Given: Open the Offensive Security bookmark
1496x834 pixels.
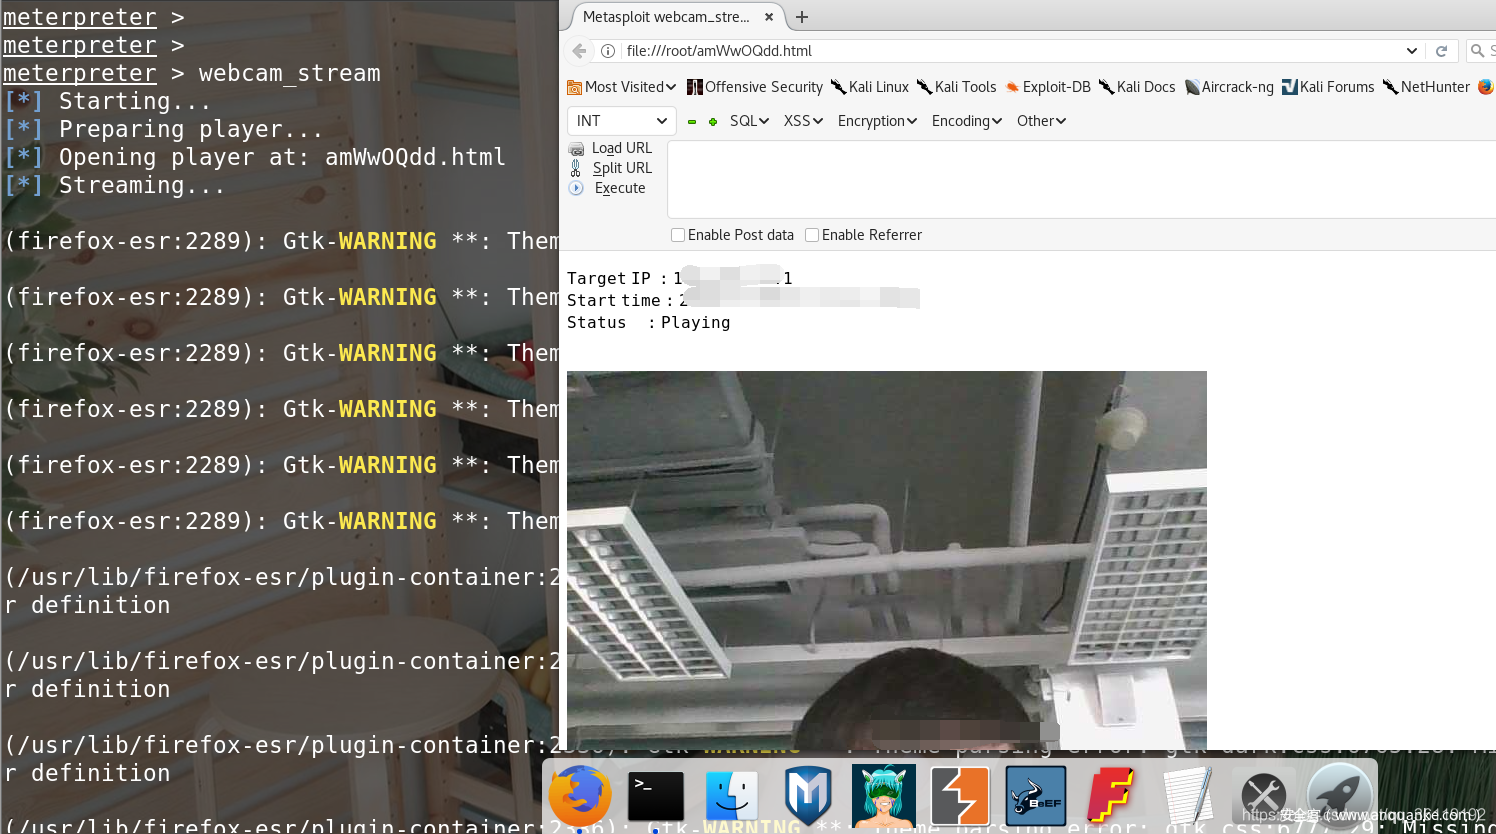Looking at the screenshot, I should pyautogui.click(x=755, y=87).
